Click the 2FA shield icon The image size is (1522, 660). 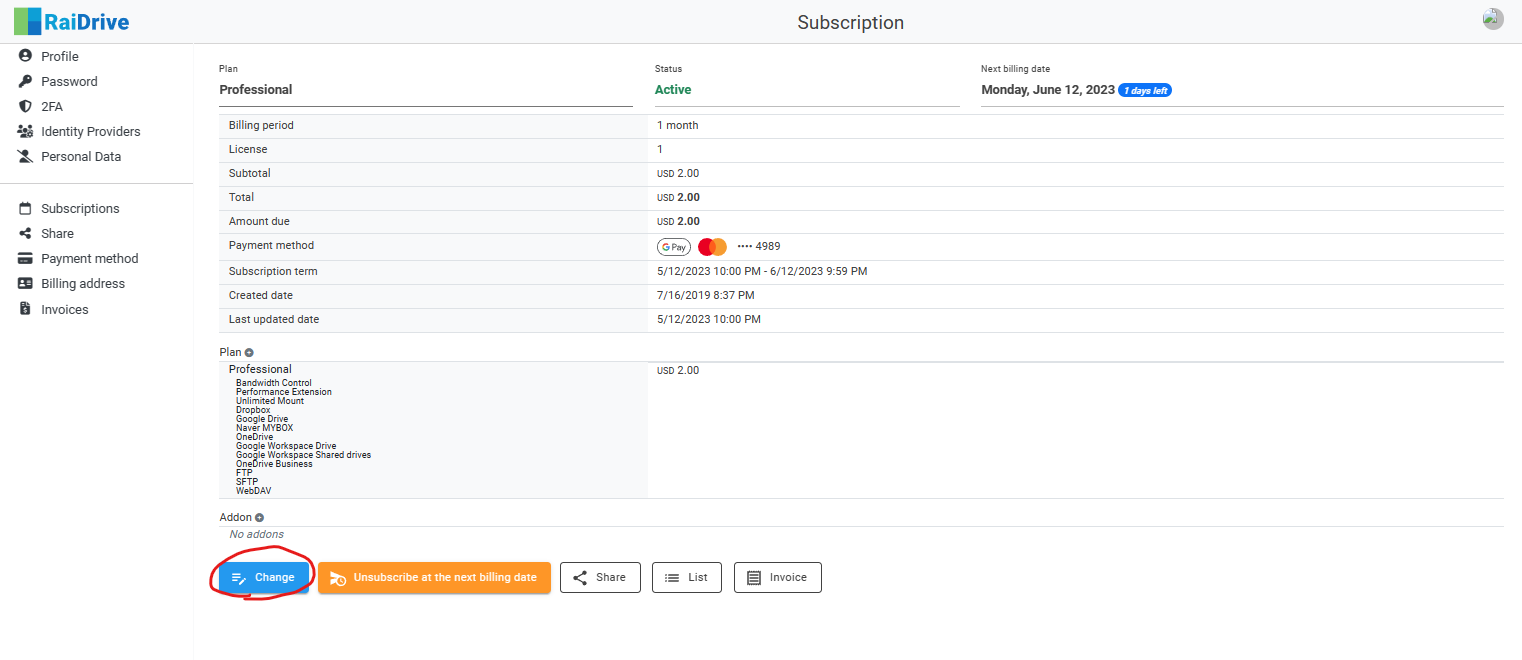(25, 106)
